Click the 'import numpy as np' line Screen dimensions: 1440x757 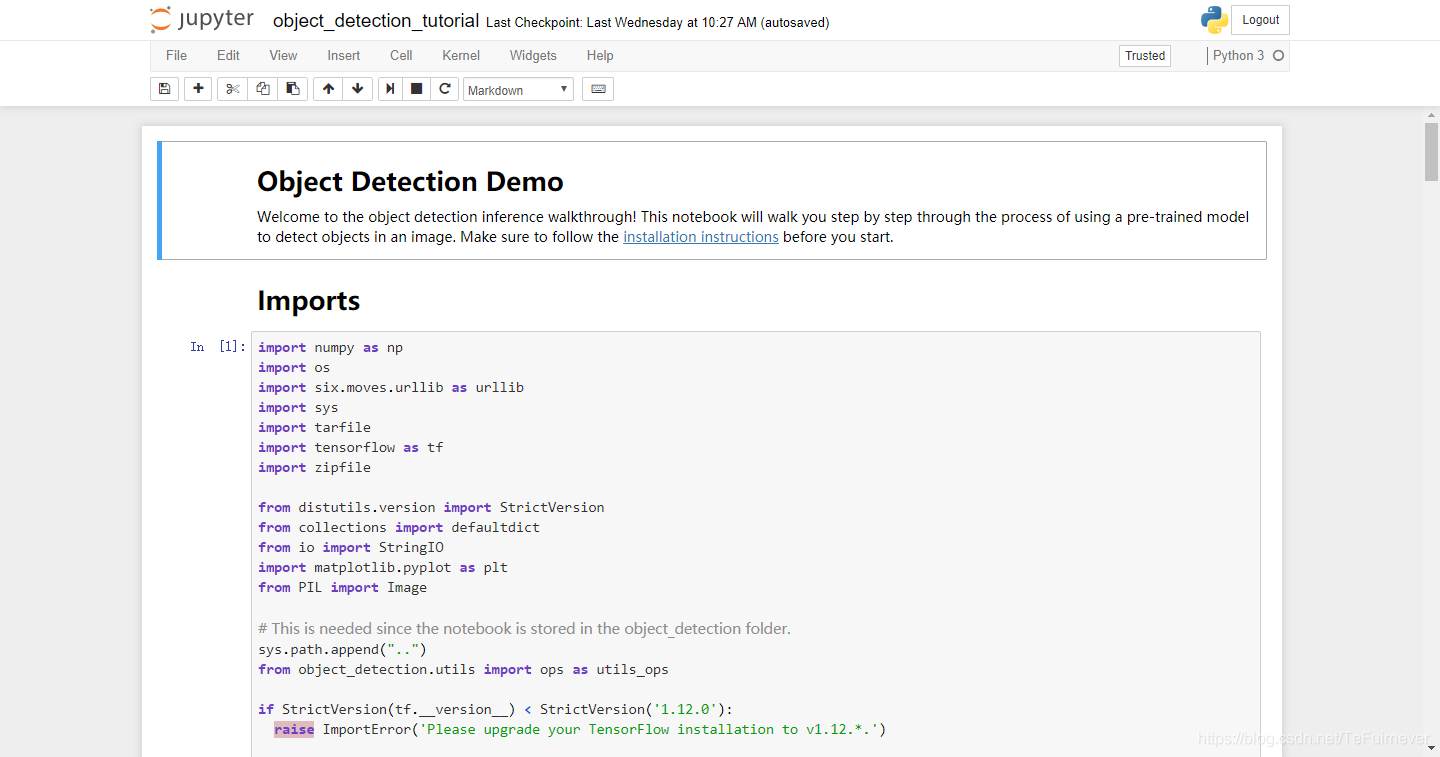(x=330, y=347)
